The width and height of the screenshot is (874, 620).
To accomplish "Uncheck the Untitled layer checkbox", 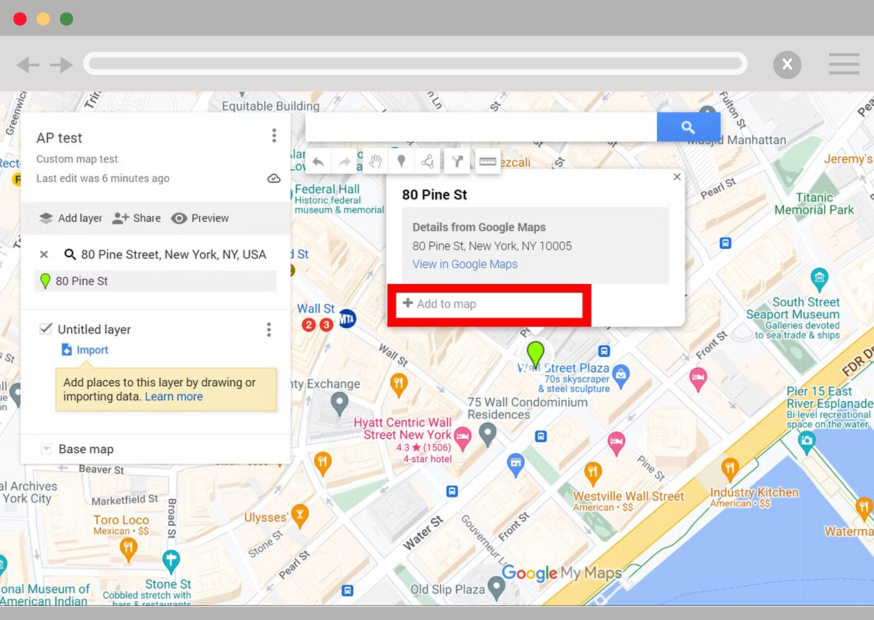I will pos(45,328).
